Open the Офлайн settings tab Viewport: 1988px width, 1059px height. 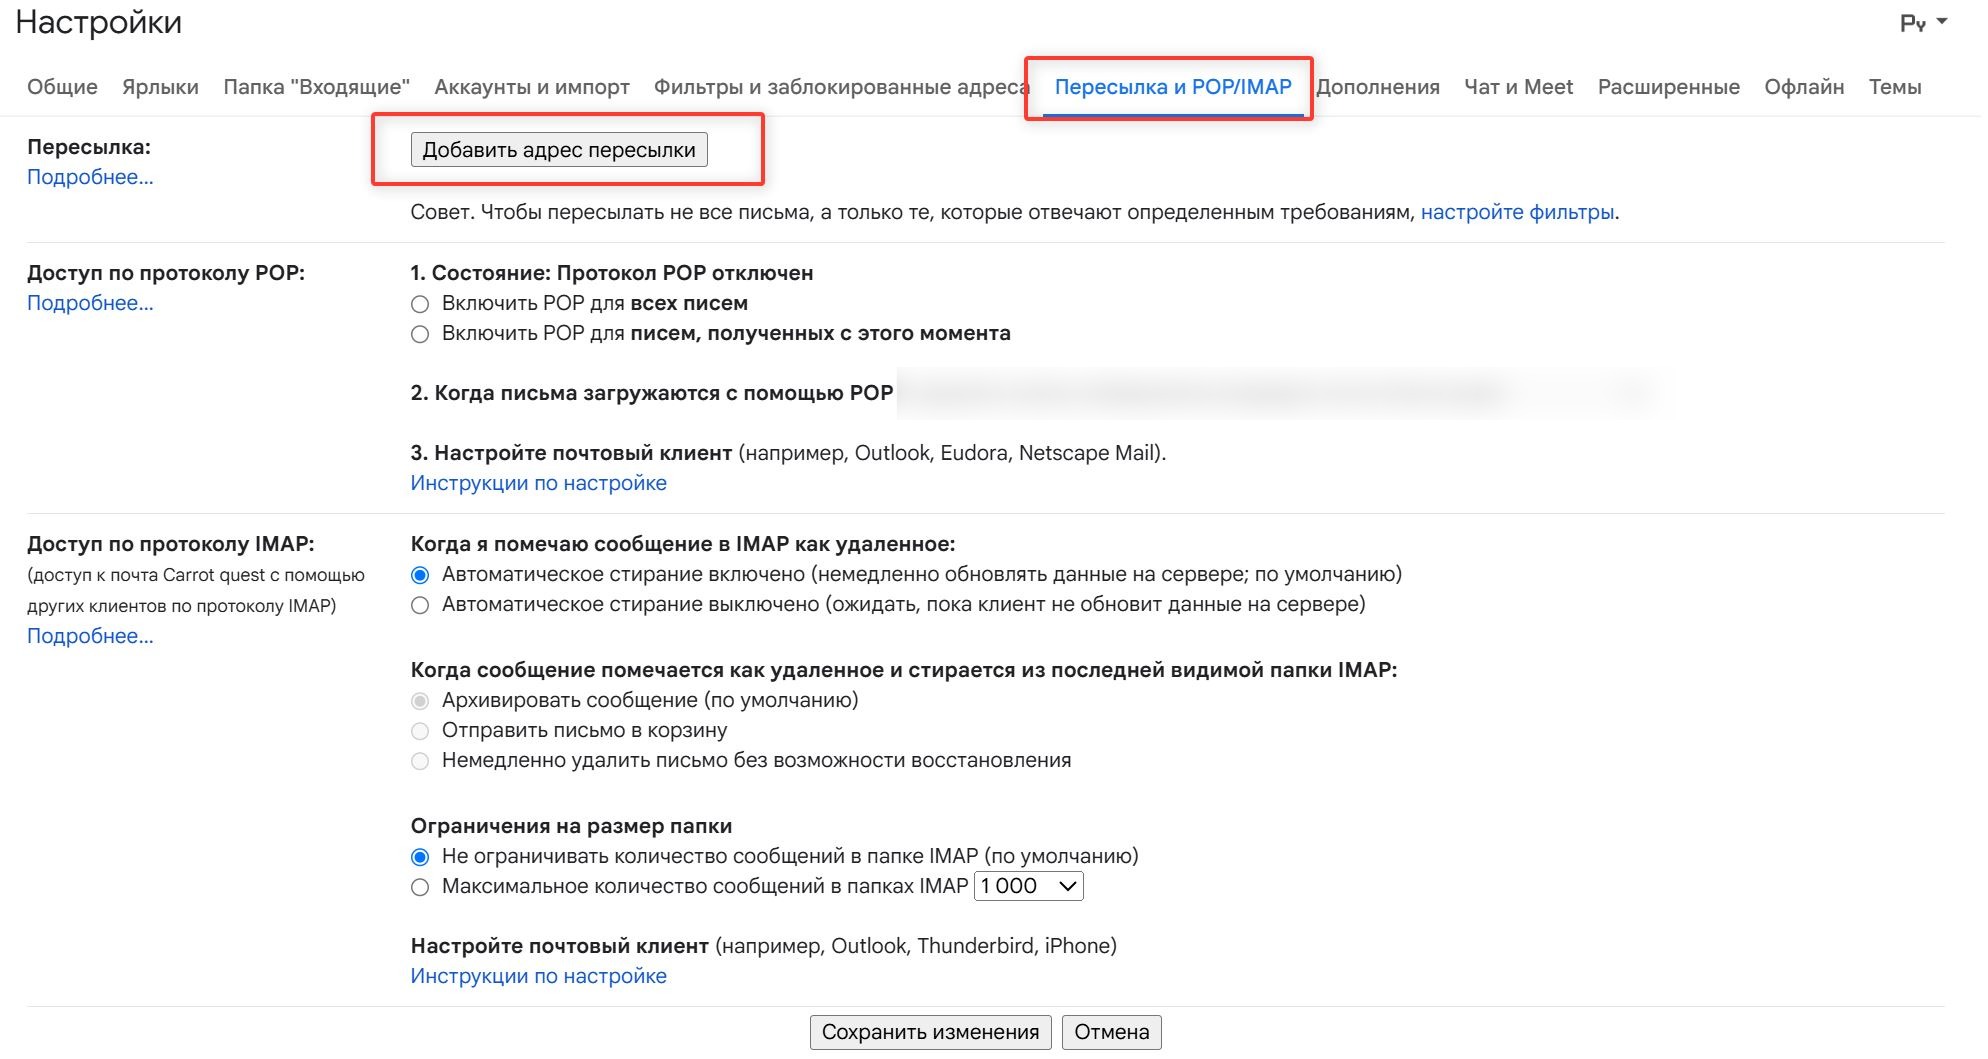pos(1804,87)
